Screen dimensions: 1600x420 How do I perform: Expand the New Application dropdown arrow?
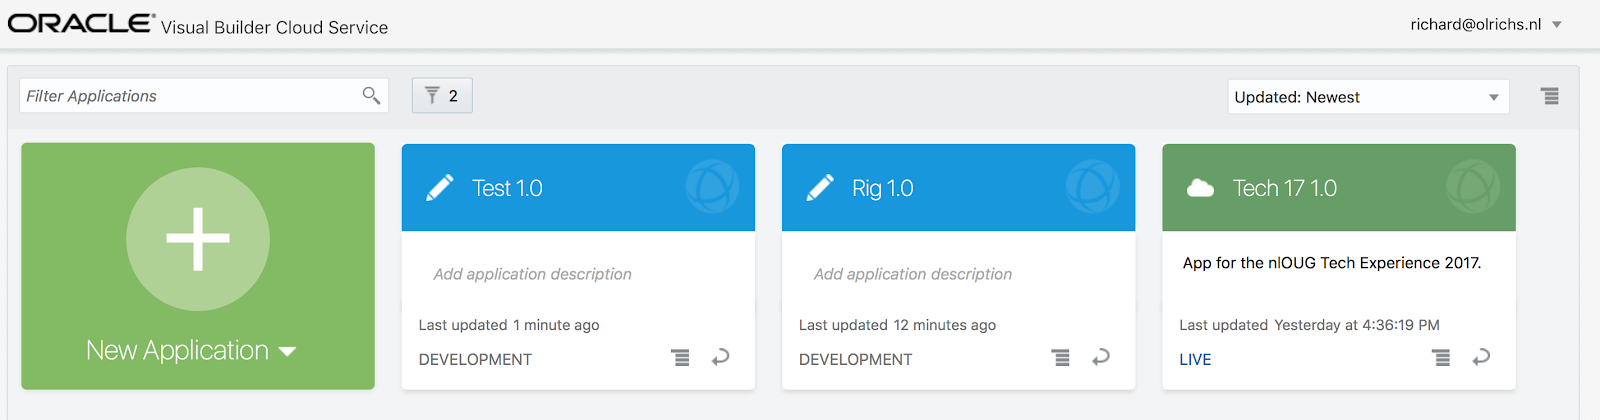288,351
